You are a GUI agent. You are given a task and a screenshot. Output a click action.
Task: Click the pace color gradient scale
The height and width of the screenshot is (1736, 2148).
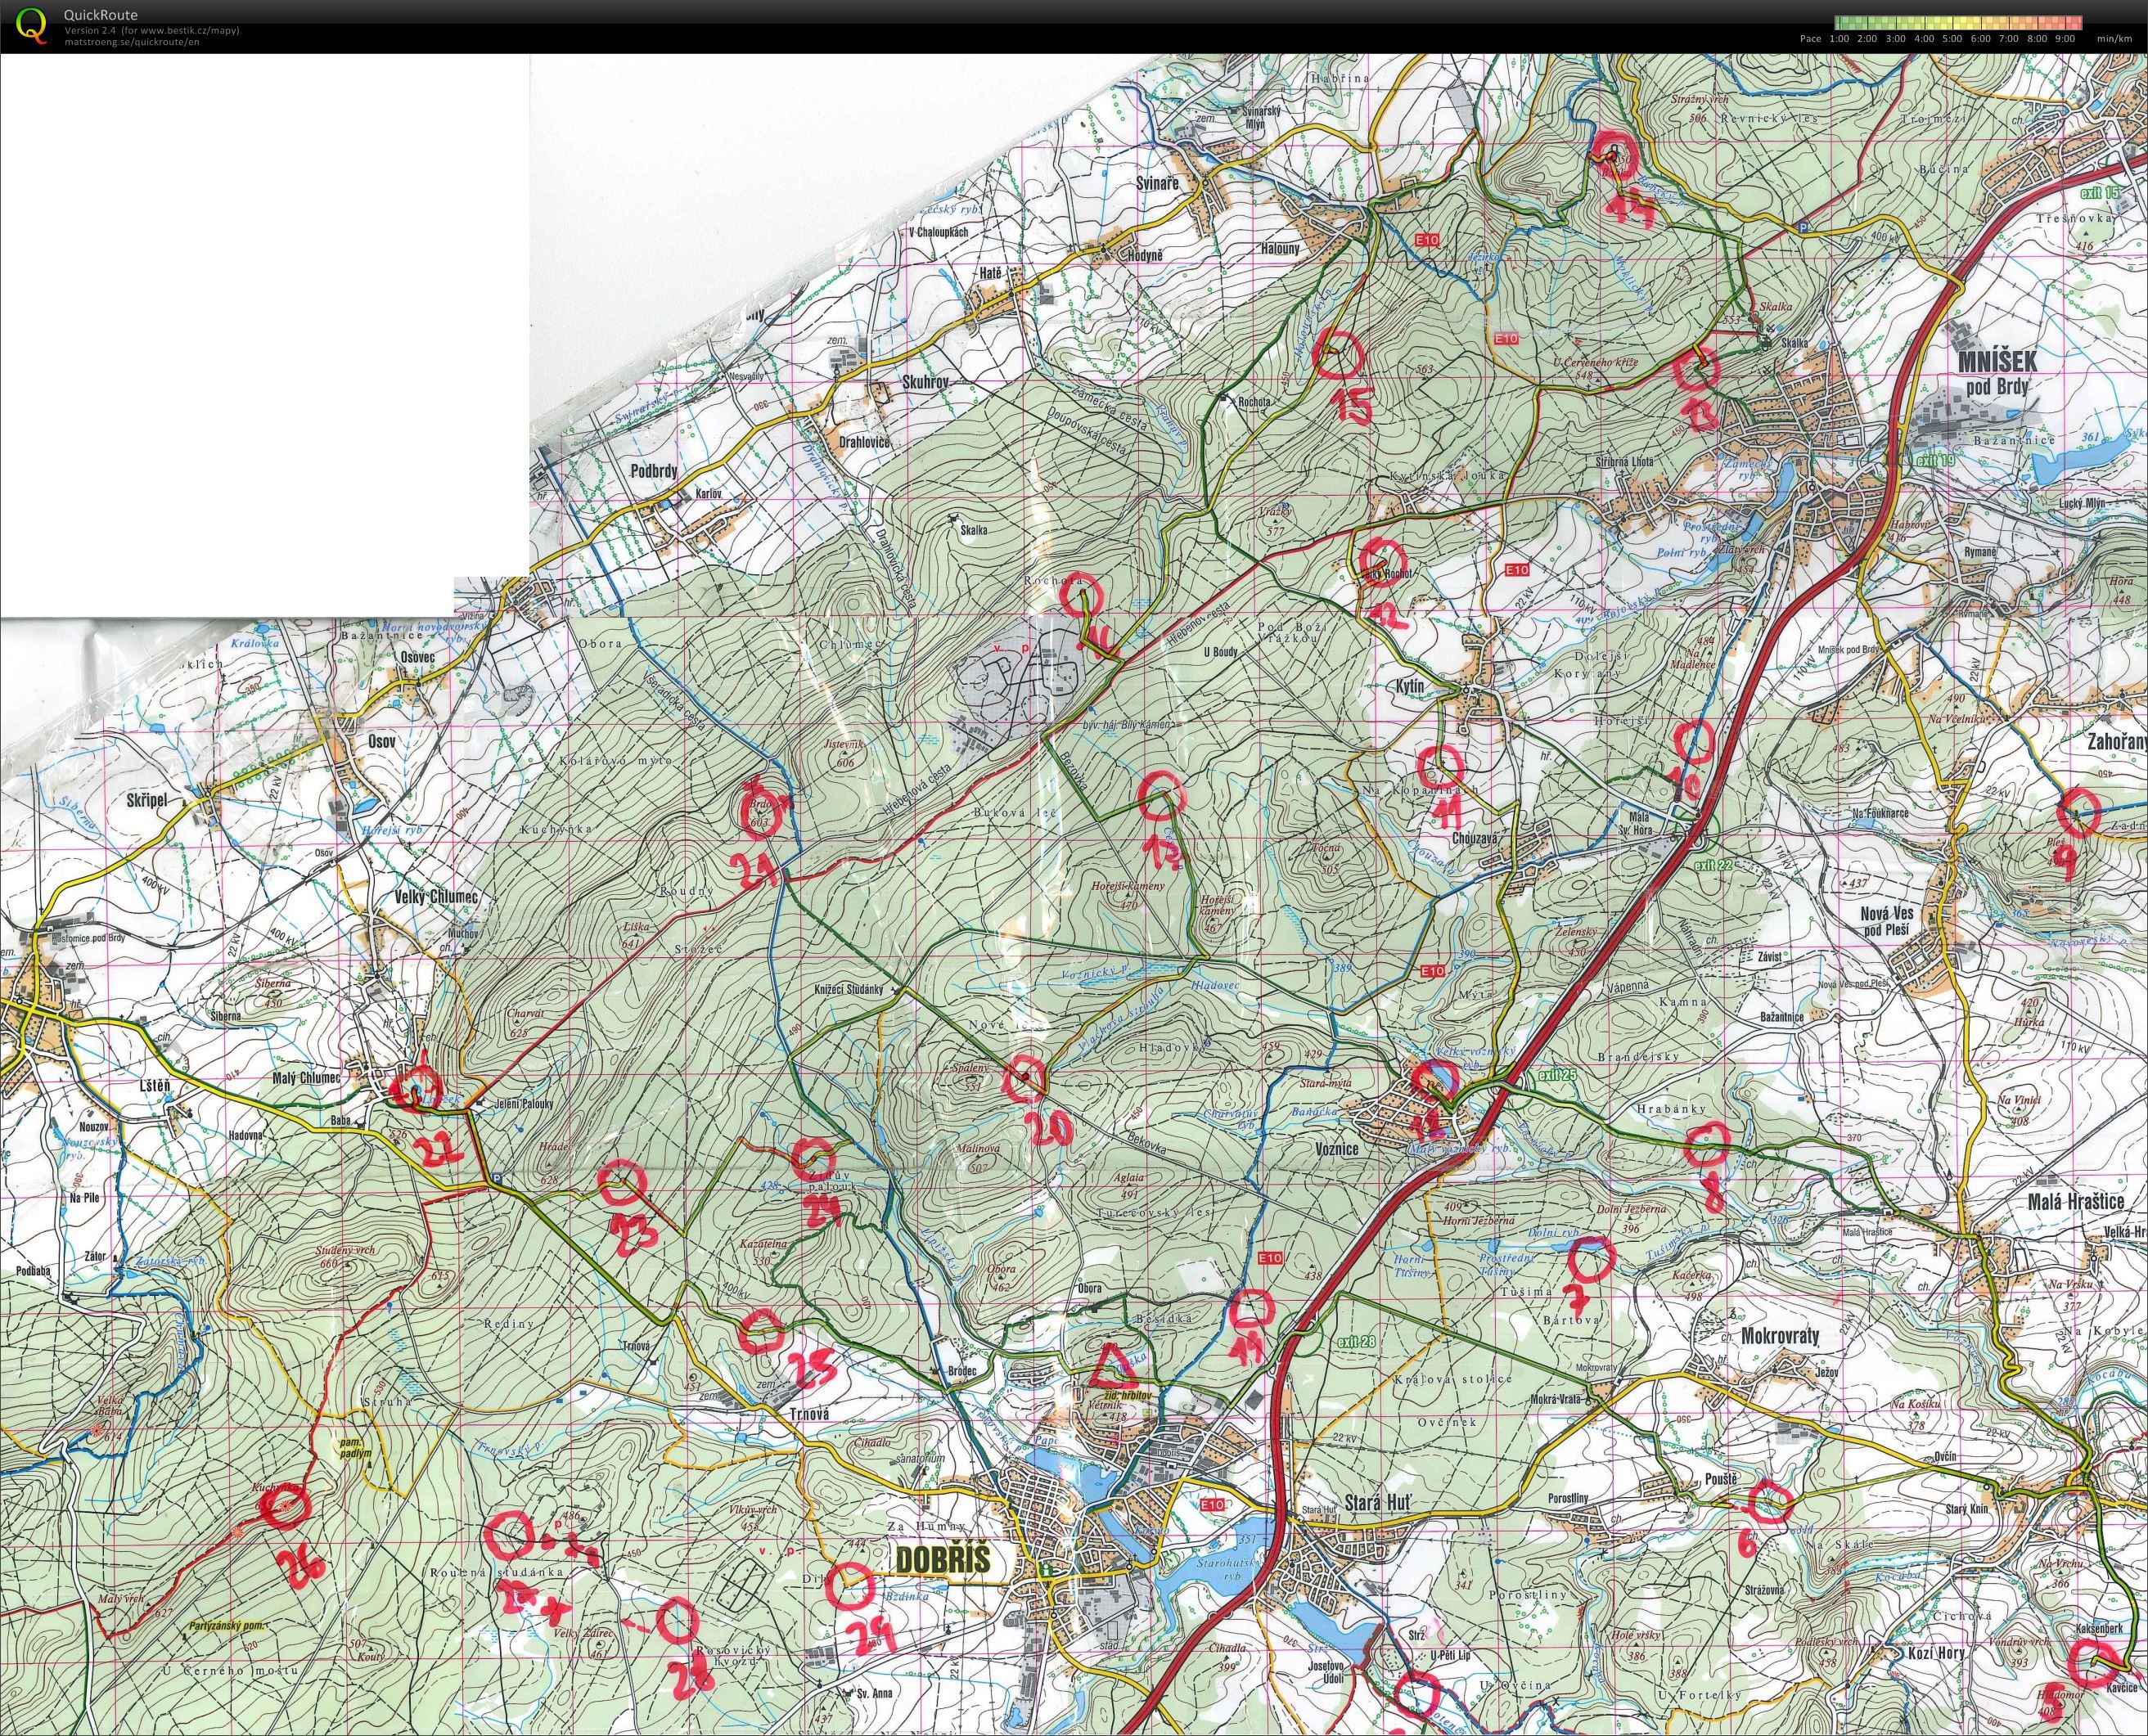(1959, 22)
